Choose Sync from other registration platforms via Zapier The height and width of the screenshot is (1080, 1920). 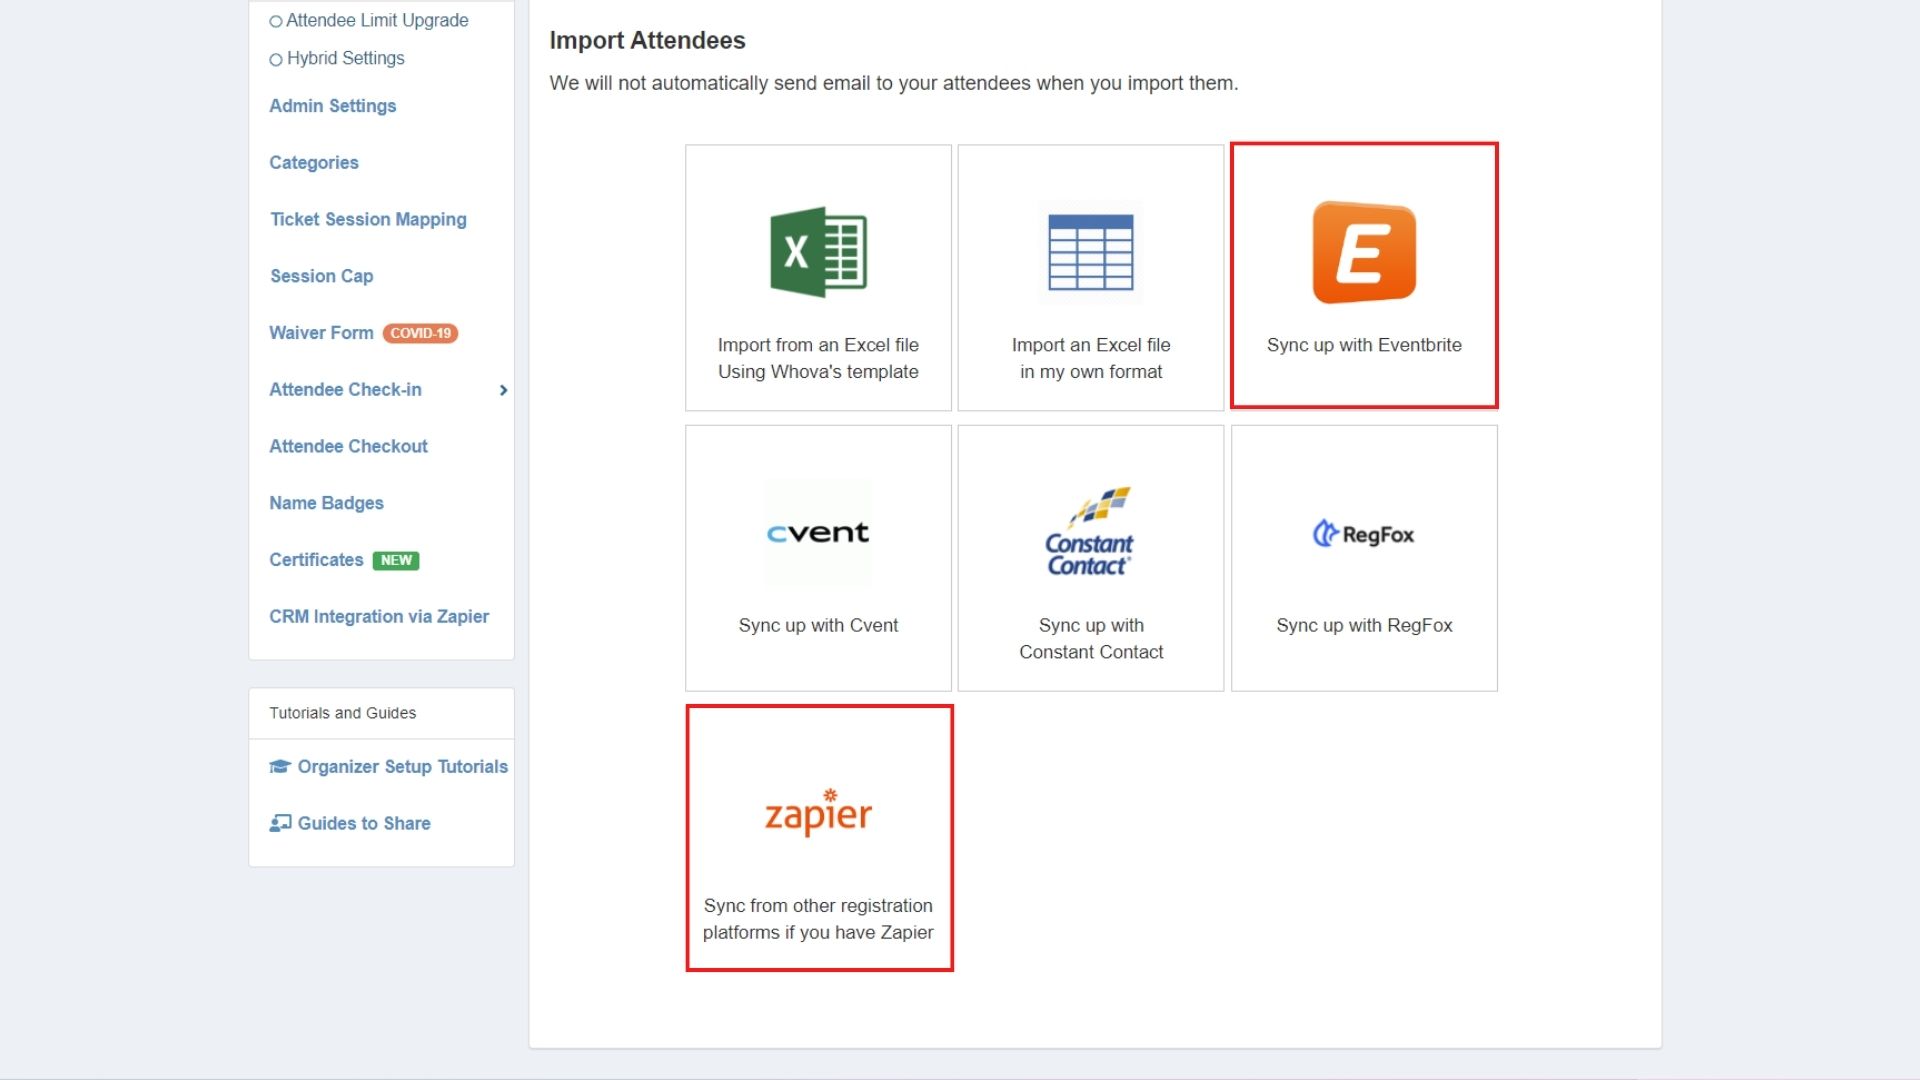click(x=819, y=838)
